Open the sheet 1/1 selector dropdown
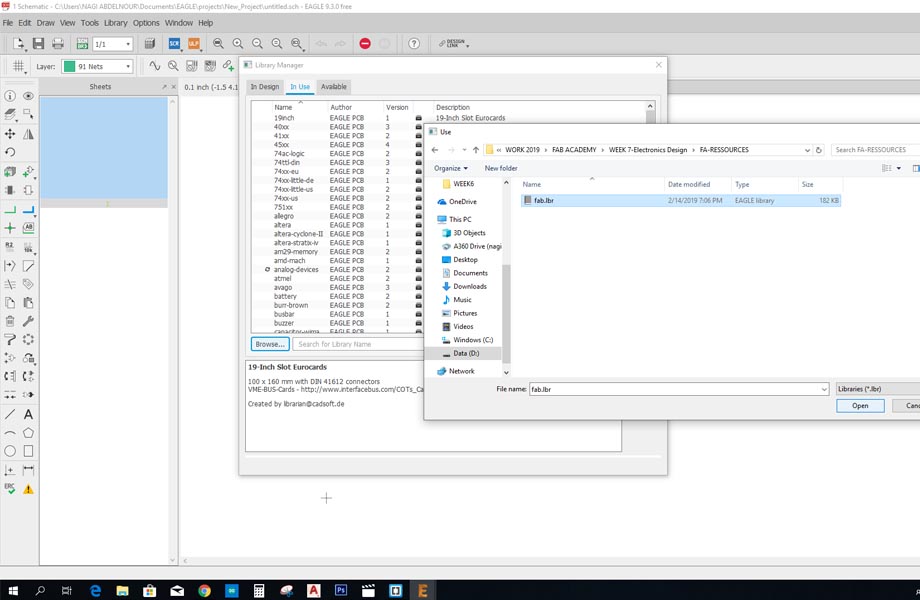920x600 pixels. (128, 44)
